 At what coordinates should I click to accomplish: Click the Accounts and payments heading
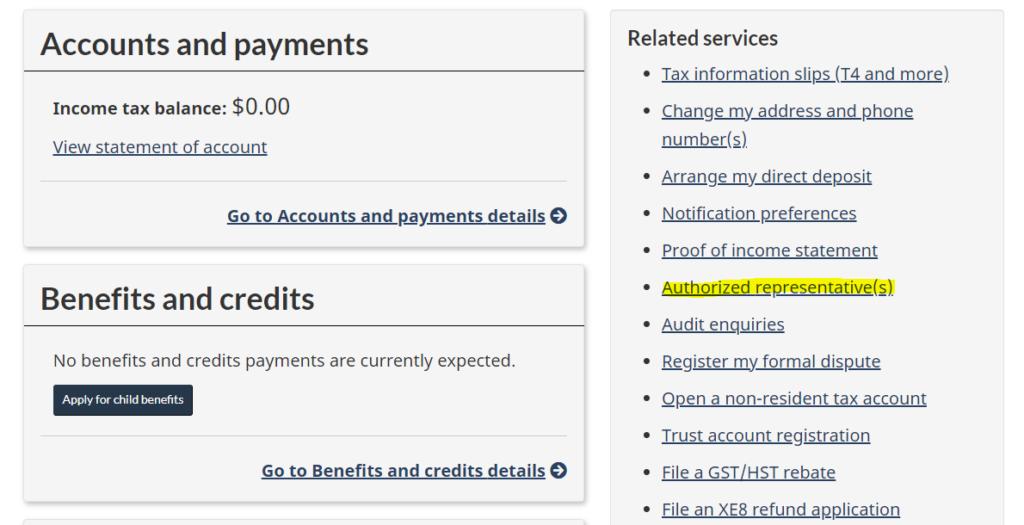click(204, 44)
